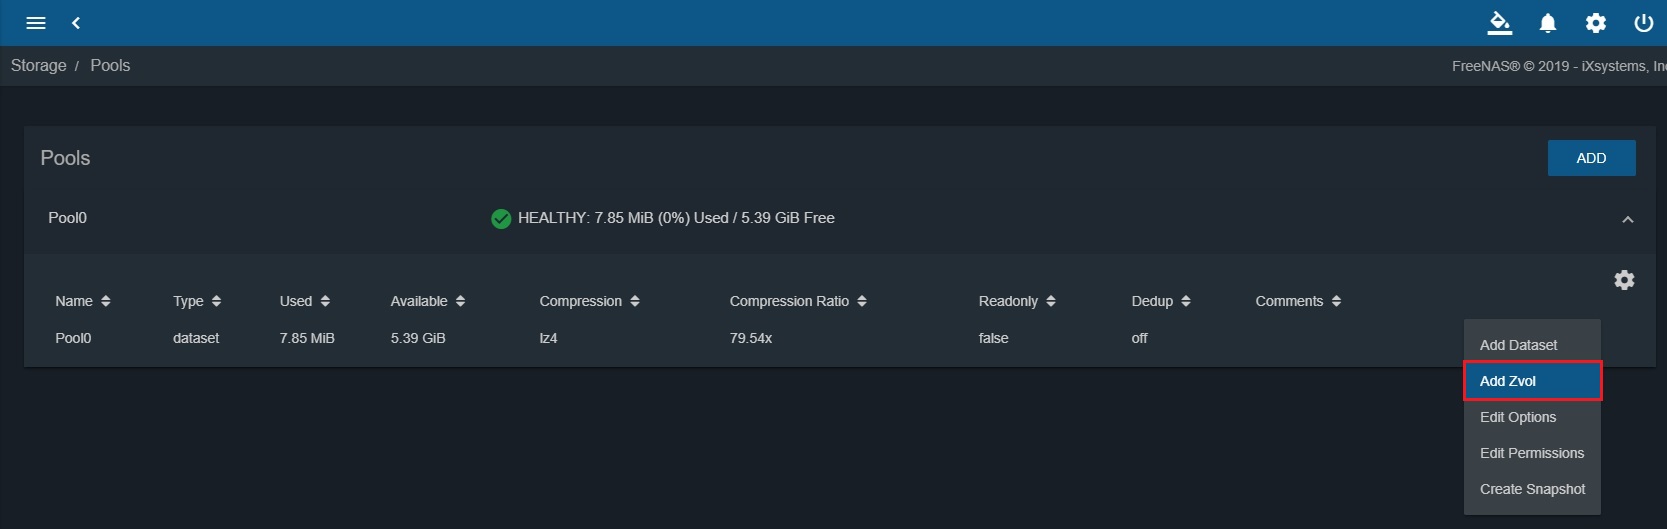Open the notifications bell

pos(1547,23)
